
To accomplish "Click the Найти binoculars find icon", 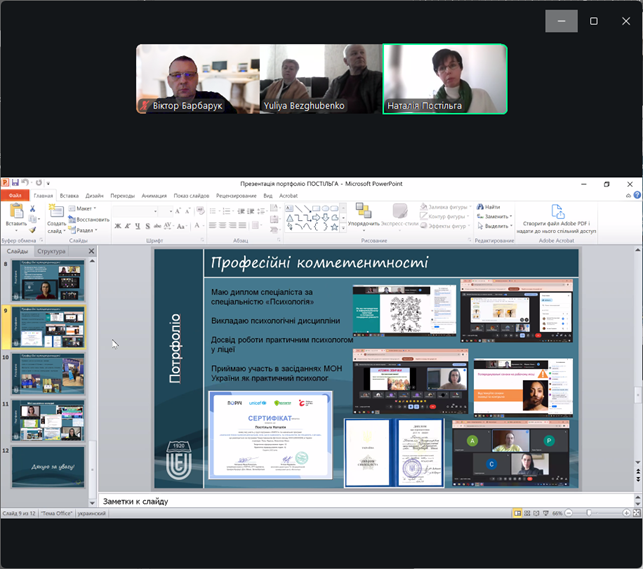I will 488,207.
